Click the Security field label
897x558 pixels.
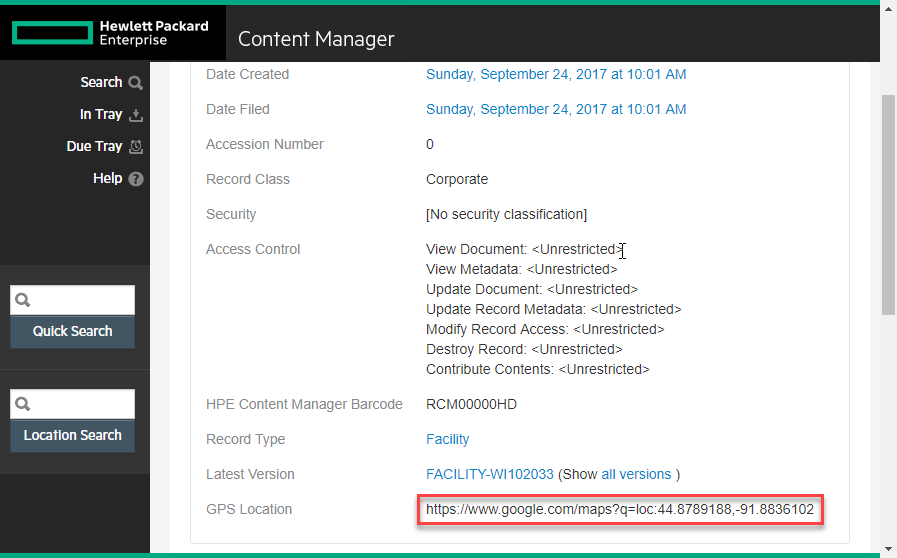[231, 215]
